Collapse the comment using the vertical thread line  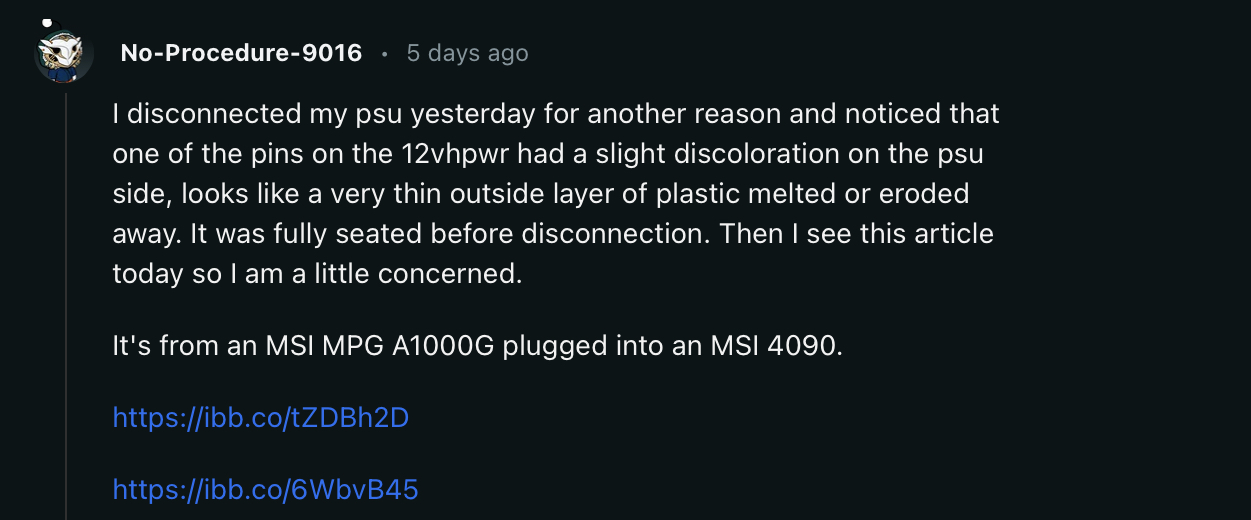(66, 300)
